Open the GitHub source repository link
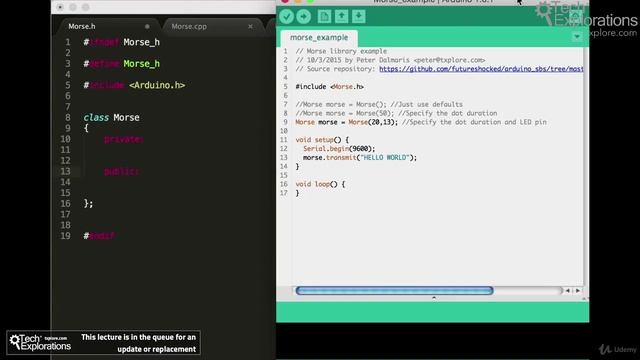The width and height of the screenshot is (640, 360). pos(481,69)
